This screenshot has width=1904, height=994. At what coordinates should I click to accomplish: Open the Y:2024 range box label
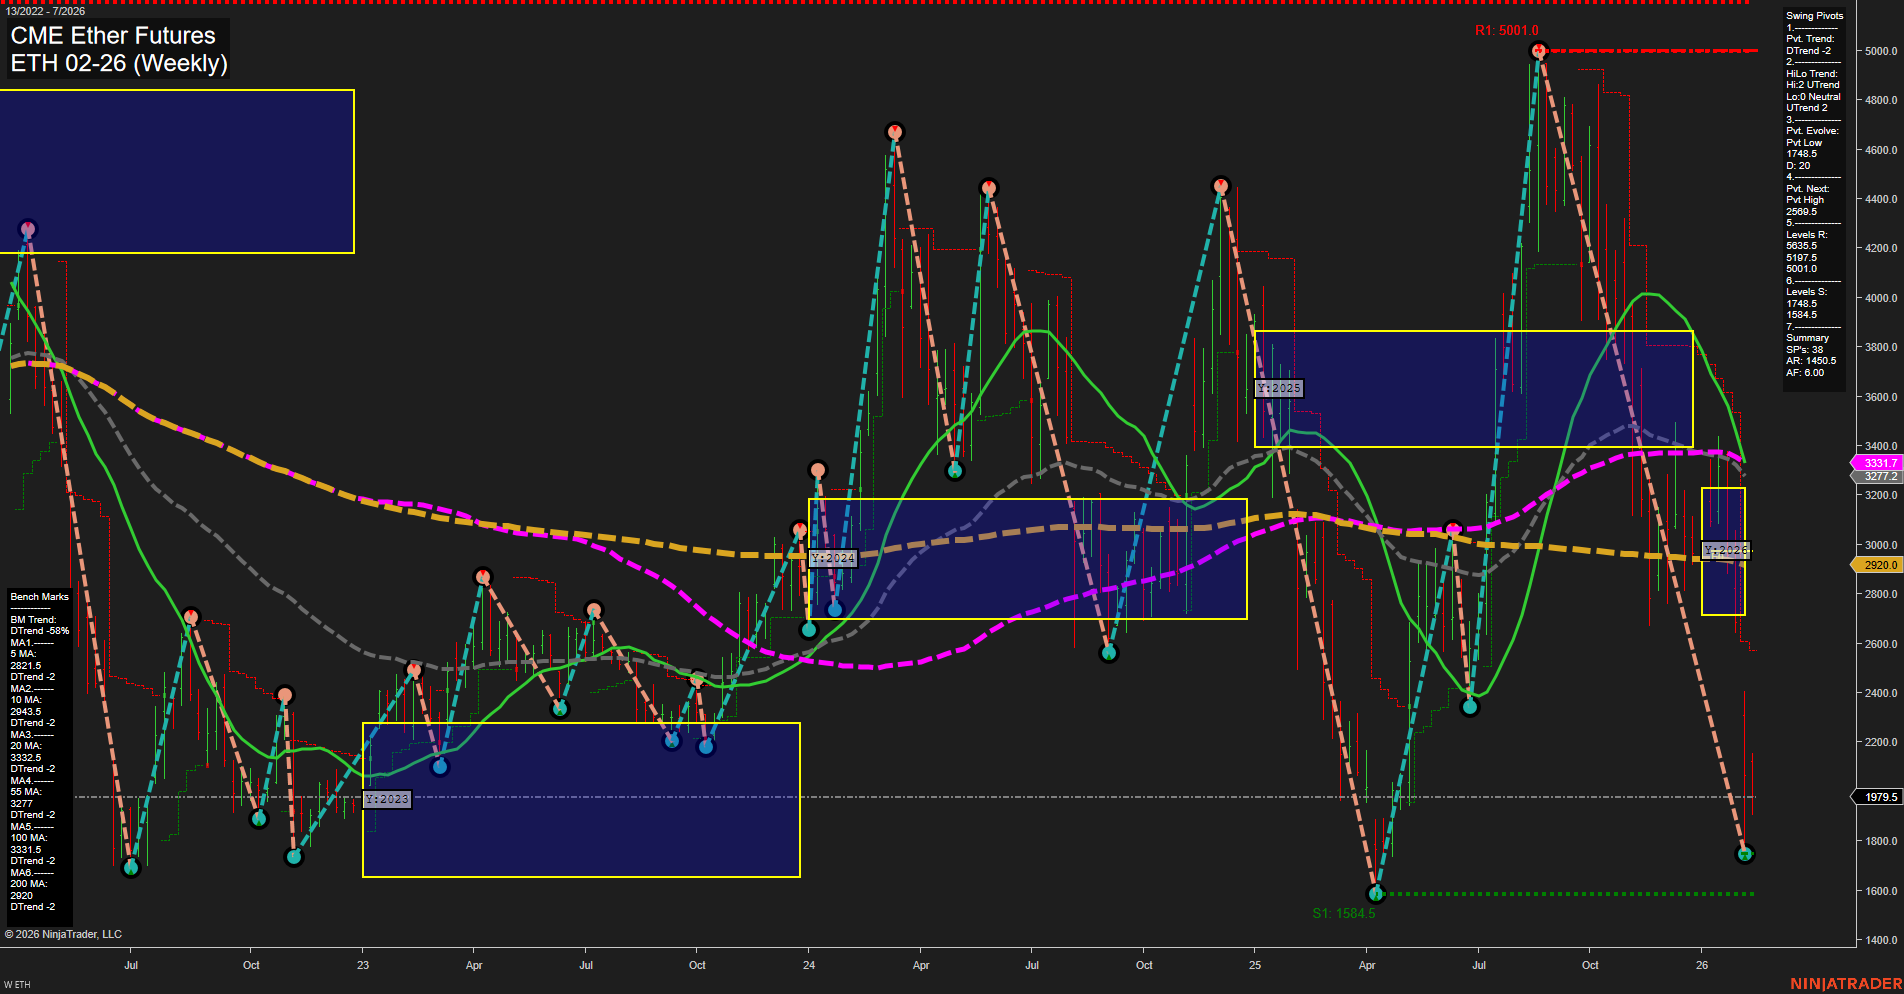832,558
